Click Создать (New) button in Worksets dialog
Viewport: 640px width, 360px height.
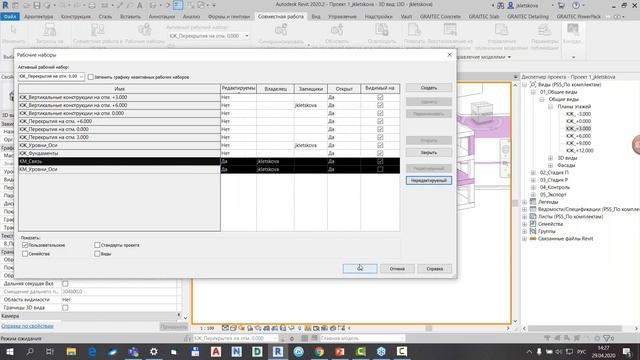click(429, 88)
